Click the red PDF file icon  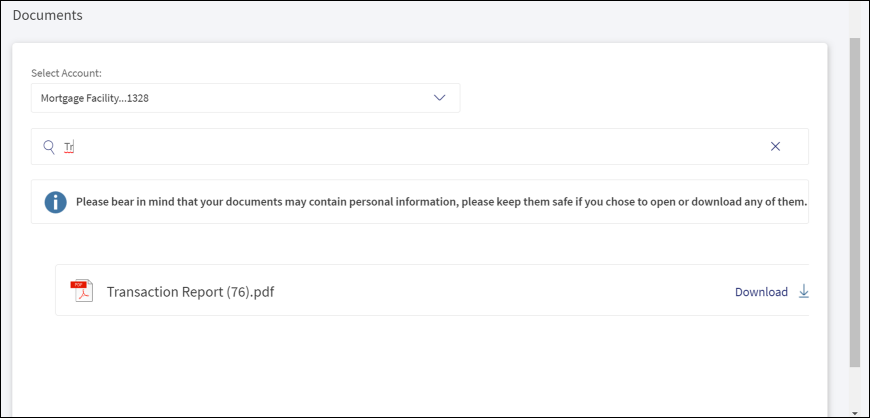82,291
